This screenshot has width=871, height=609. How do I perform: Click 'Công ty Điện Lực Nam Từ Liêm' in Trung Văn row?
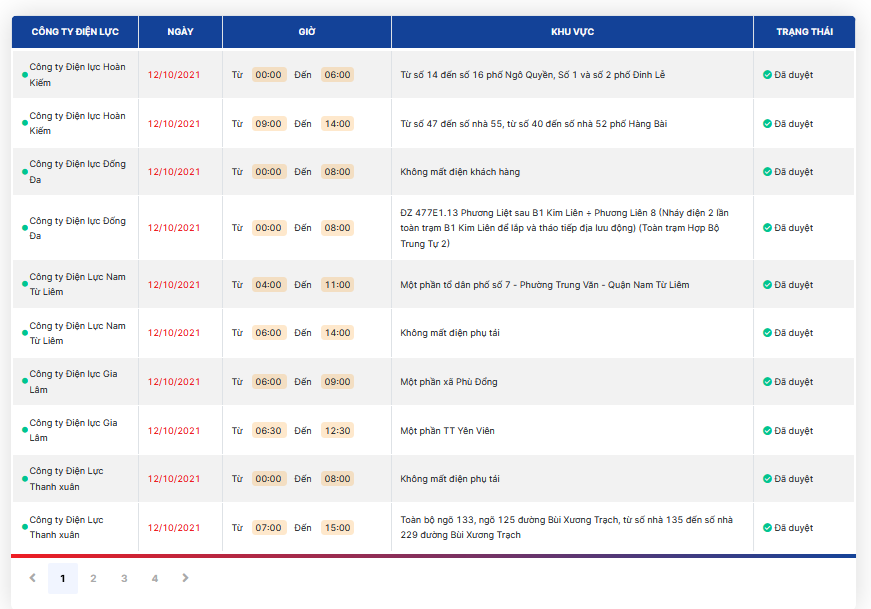tap(77, 284)
